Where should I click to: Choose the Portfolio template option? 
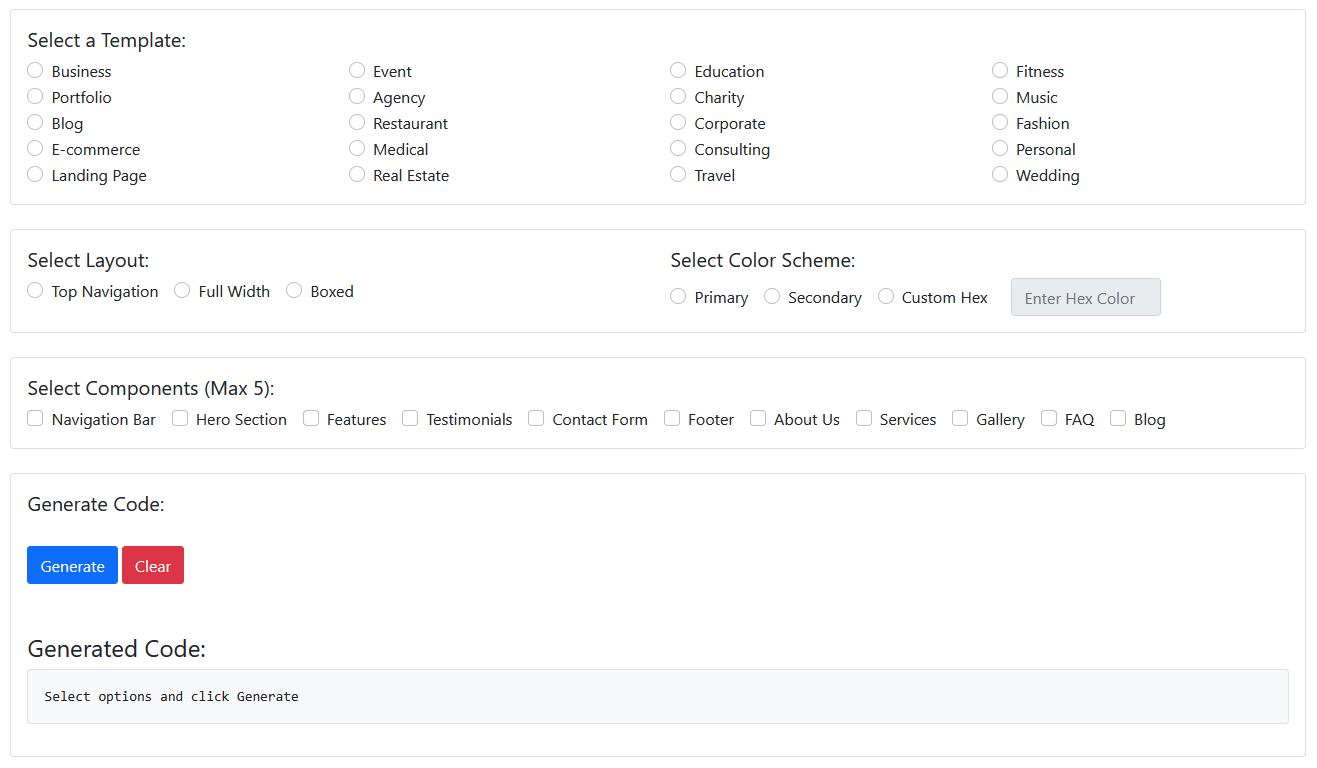35,96
